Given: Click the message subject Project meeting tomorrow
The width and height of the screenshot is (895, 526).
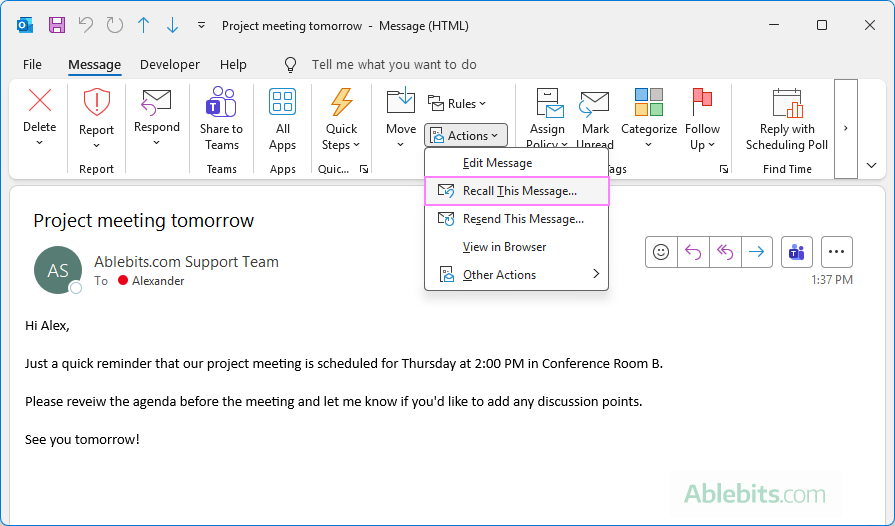Looking at the screenshot, I should point(143,220).
